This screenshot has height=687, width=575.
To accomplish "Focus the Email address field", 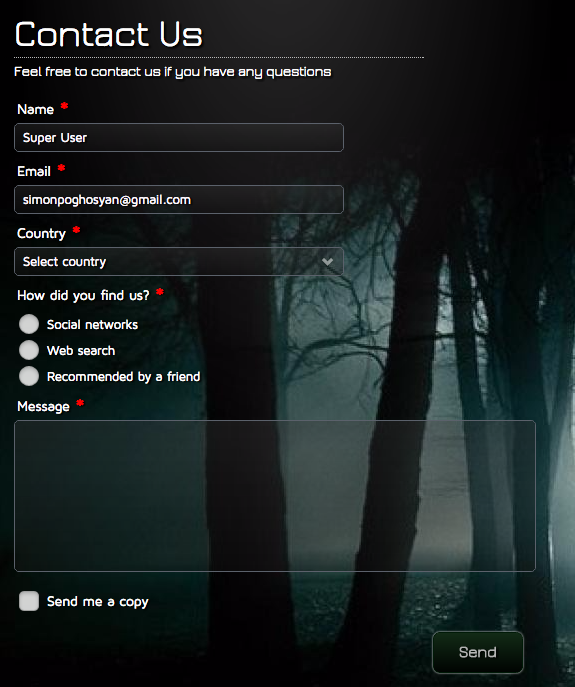I will click(179, 200).
